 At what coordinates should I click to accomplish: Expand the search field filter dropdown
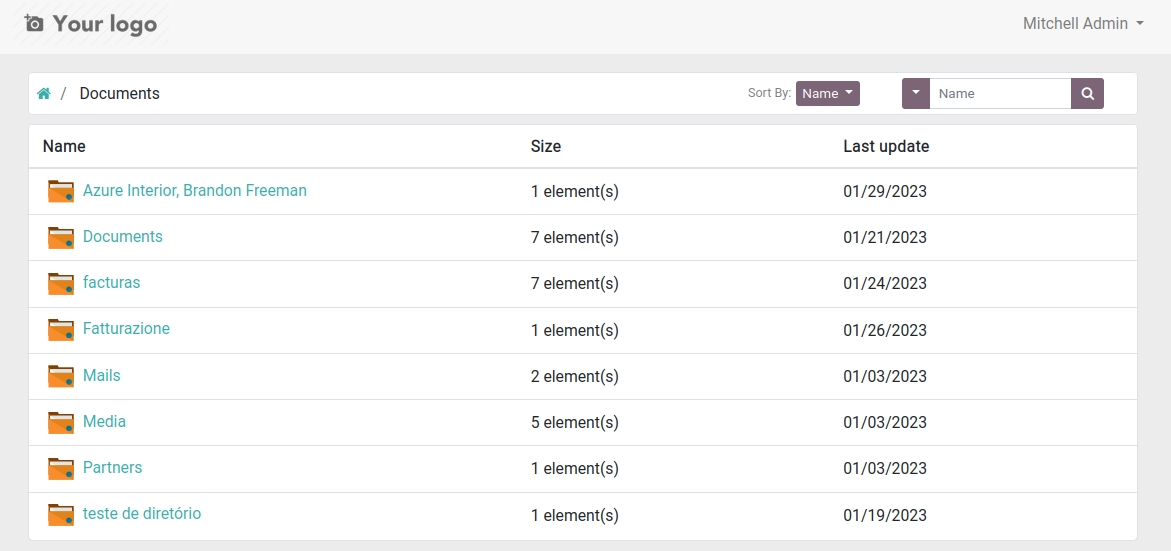point(916,94)
